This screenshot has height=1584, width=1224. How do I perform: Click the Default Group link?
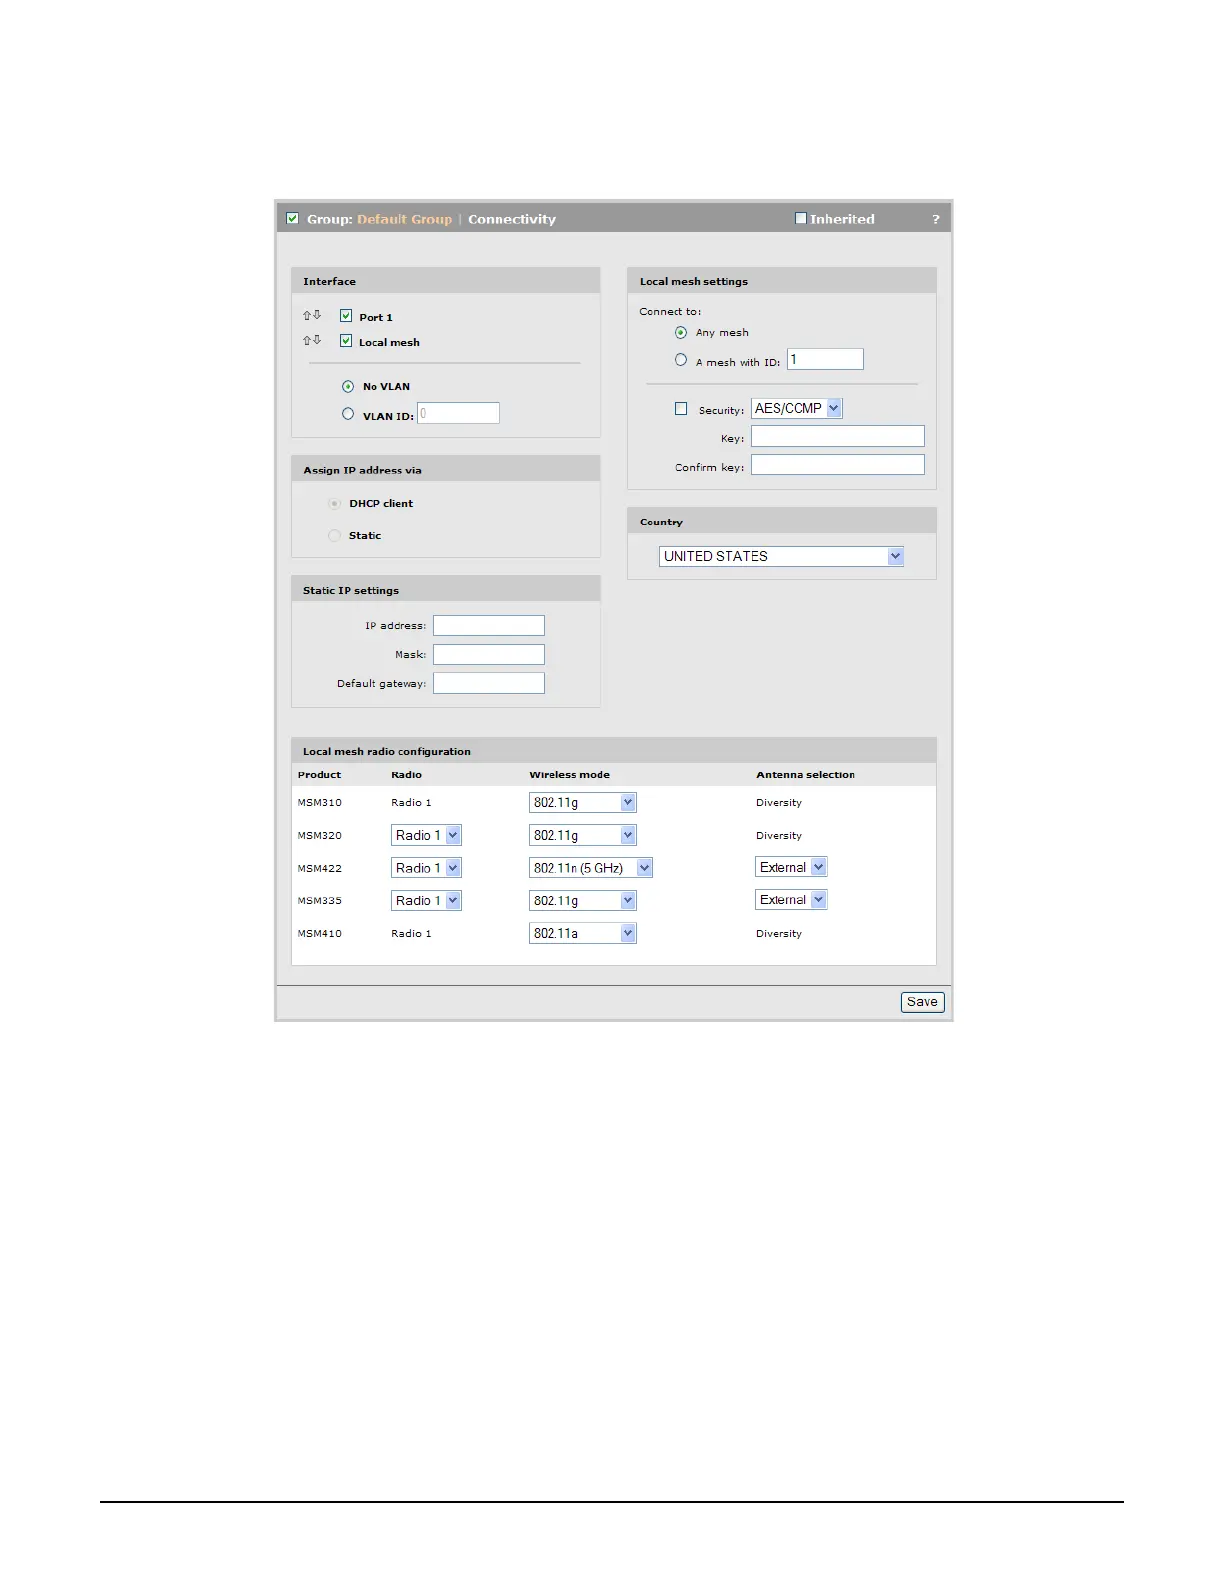(404, 219)
